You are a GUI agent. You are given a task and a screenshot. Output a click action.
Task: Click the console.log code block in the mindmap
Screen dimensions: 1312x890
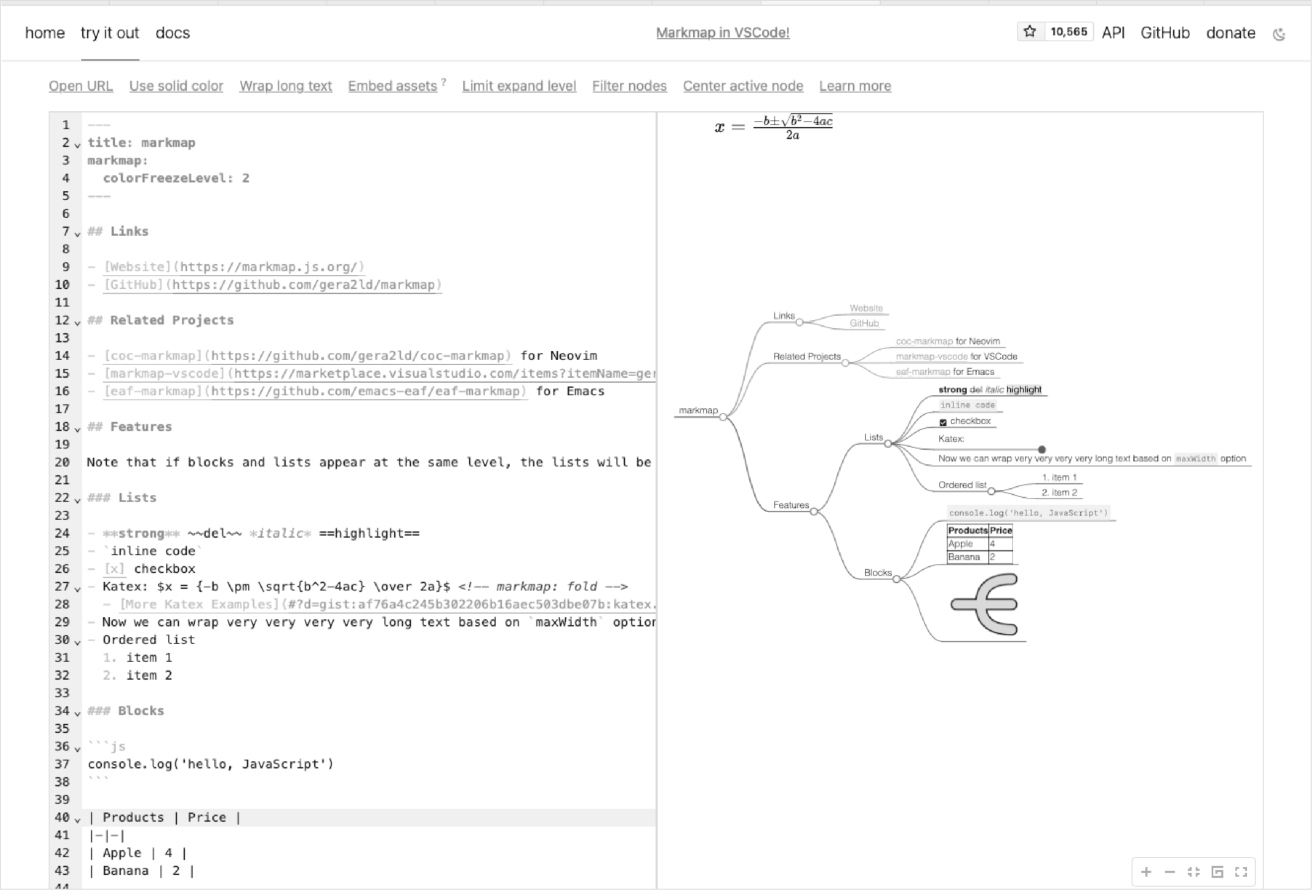[x=1028, y=513]
